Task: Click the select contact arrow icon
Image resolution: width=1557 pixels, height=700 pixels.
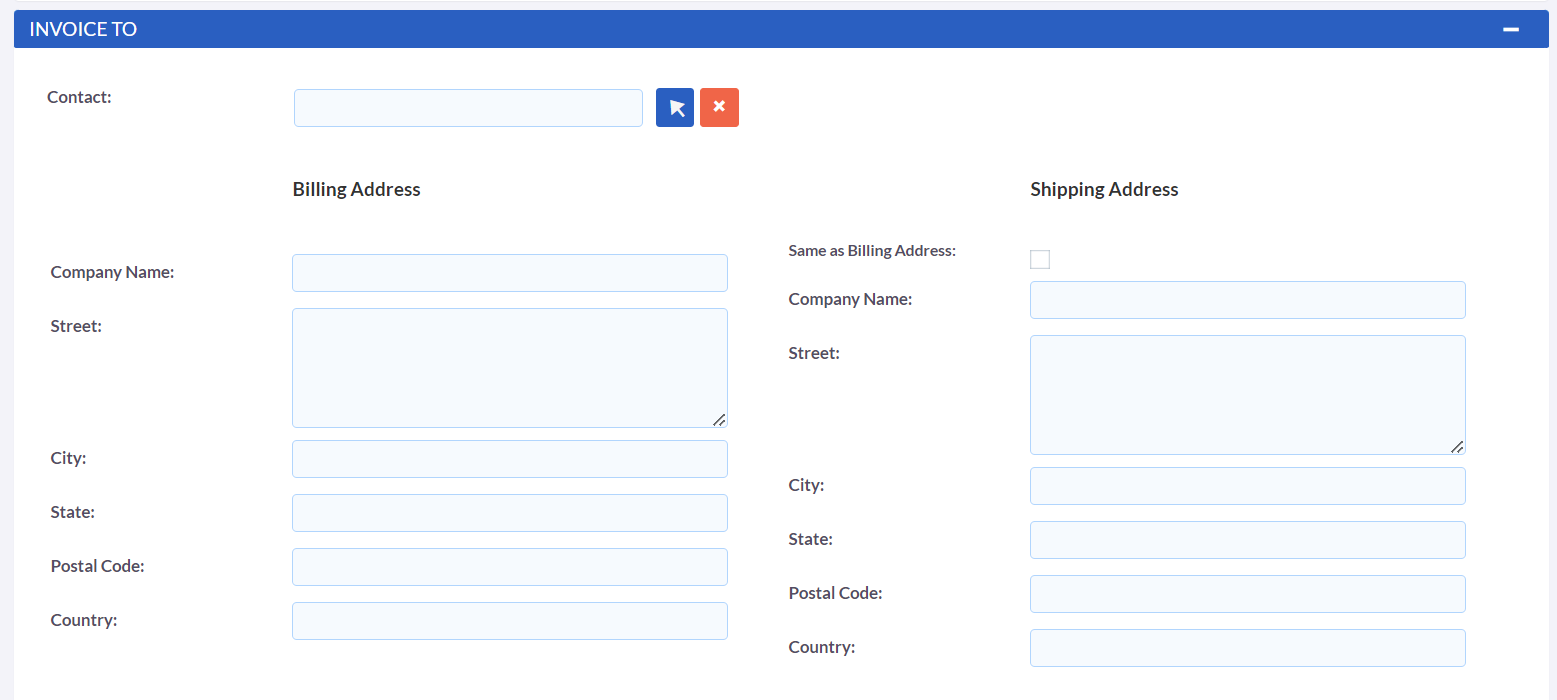Action: 675,108
